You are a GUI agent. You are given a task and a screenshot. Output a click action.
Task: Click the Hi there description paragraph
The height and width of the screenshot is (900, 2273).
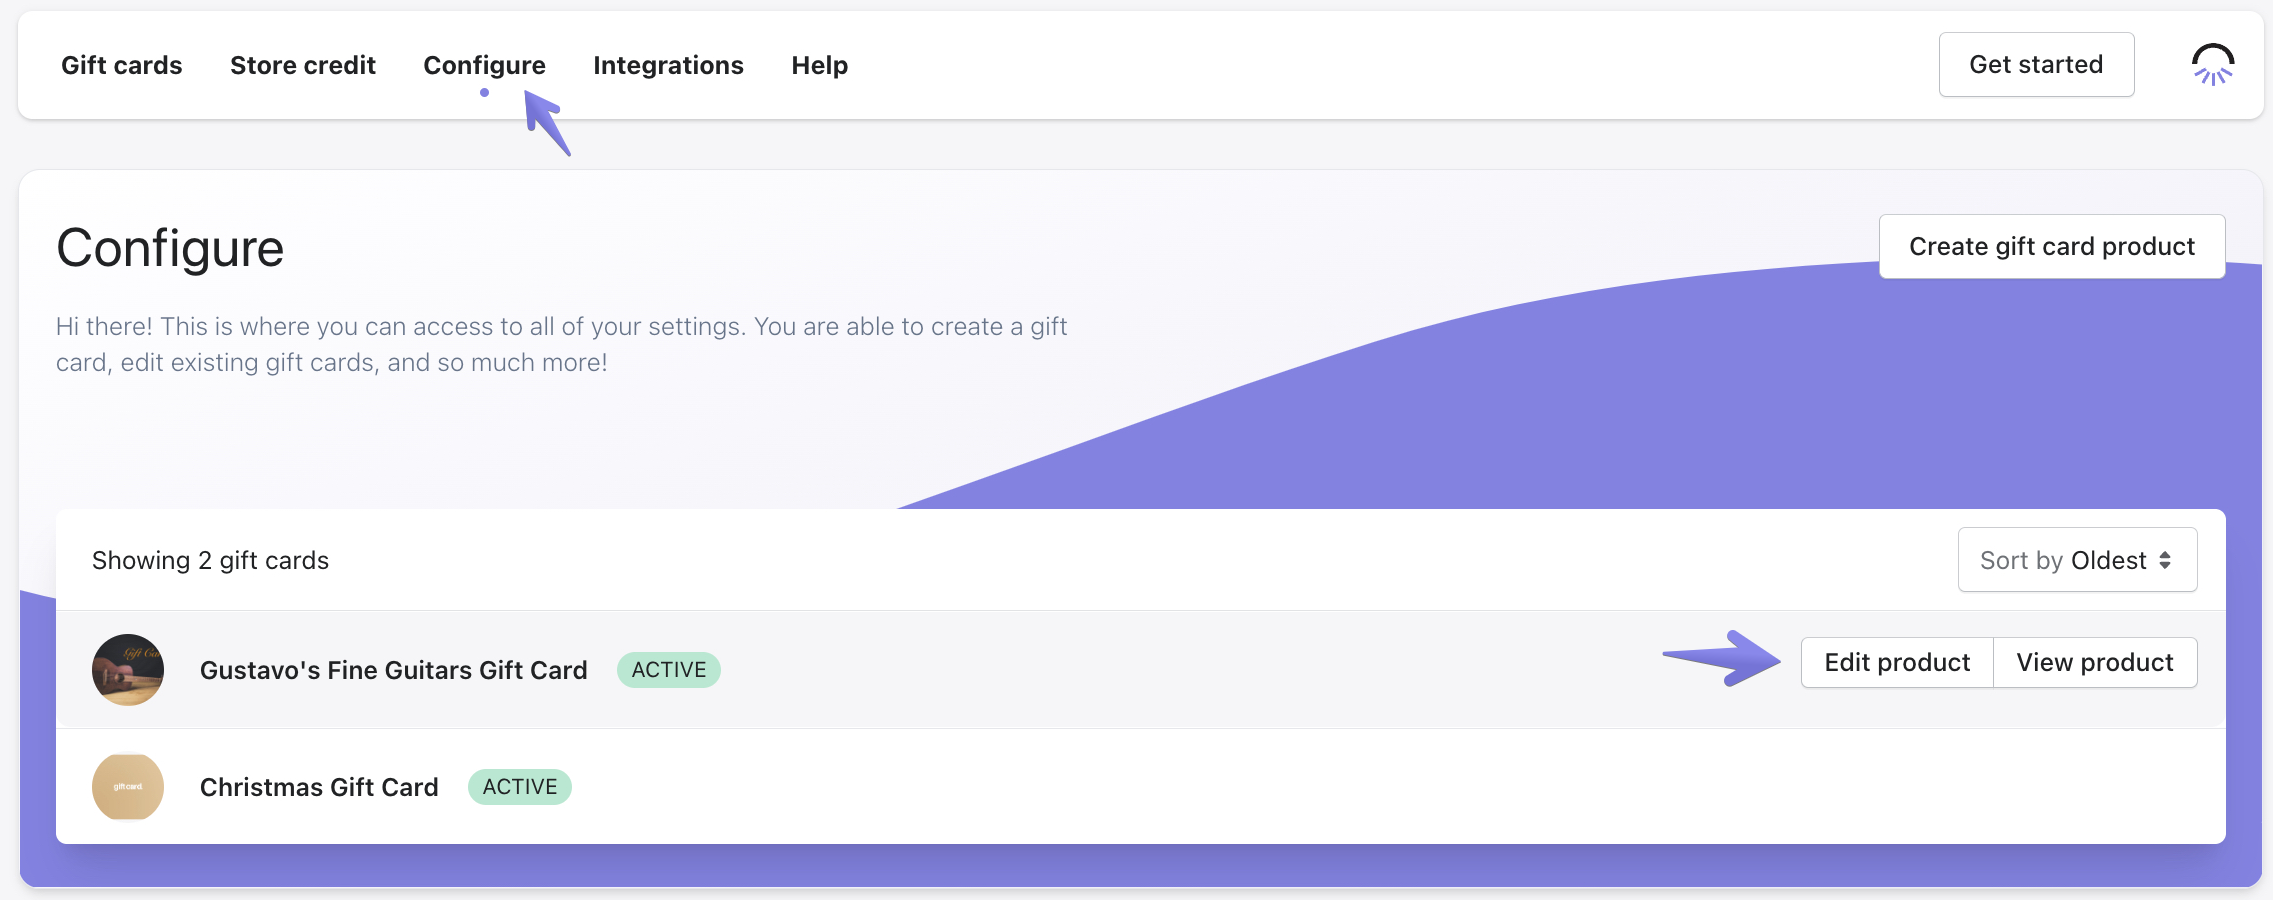(560, 344)
